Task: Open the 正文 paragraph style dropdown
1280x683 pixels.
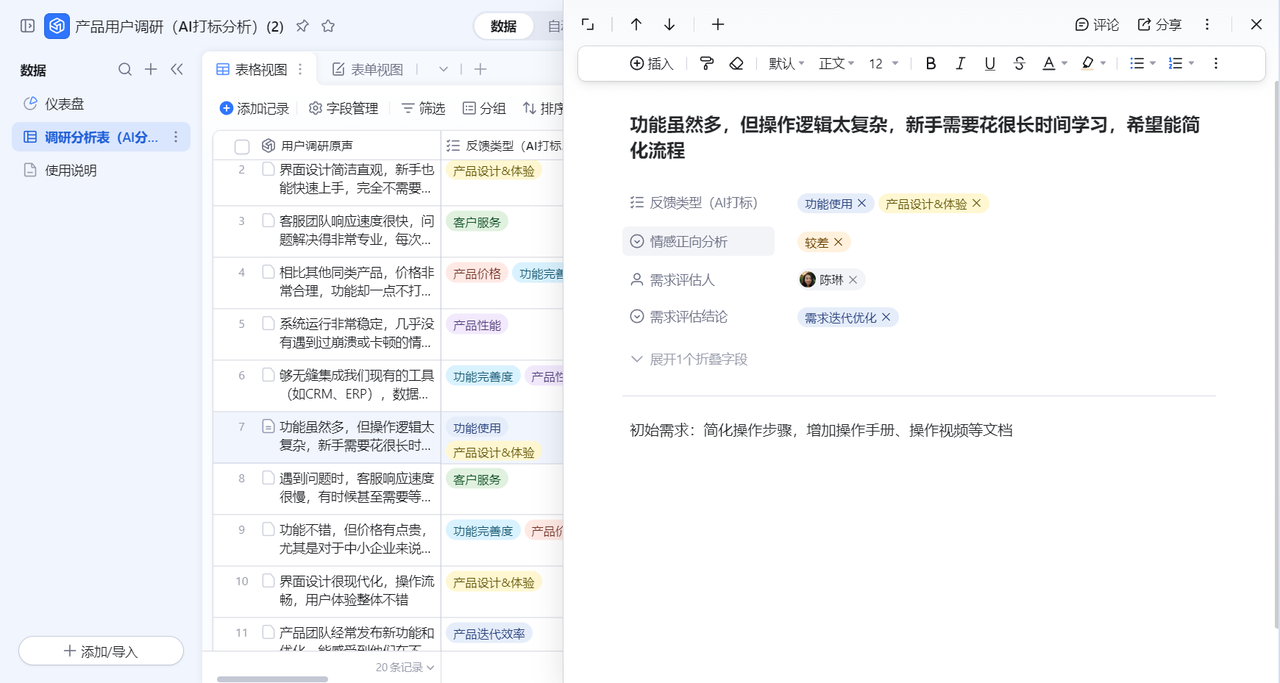Action: tap(836, 63)
